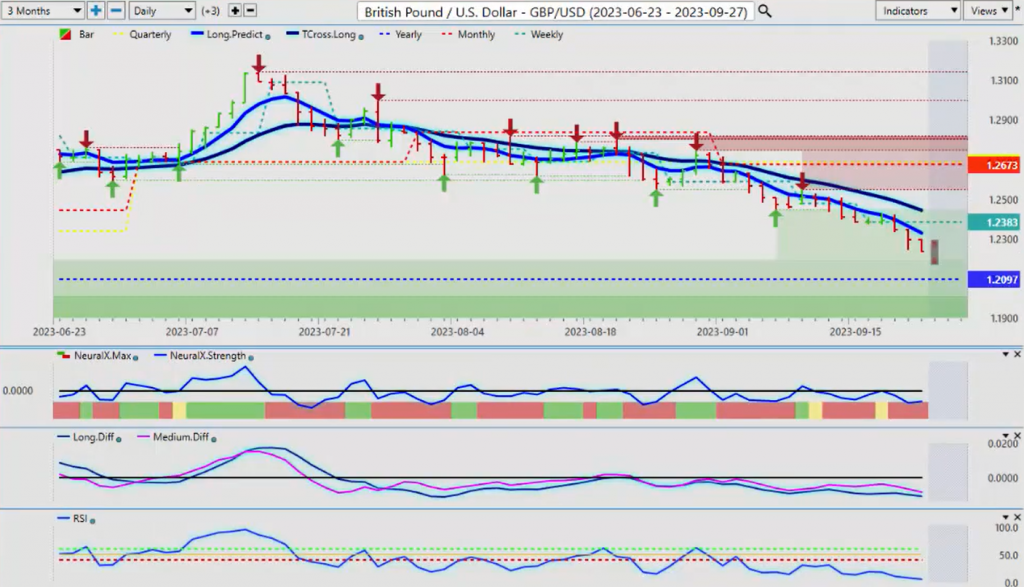Screen dimensions: 1024x587
Task: Open the Indicators dropdown
Action: (917, 10)
